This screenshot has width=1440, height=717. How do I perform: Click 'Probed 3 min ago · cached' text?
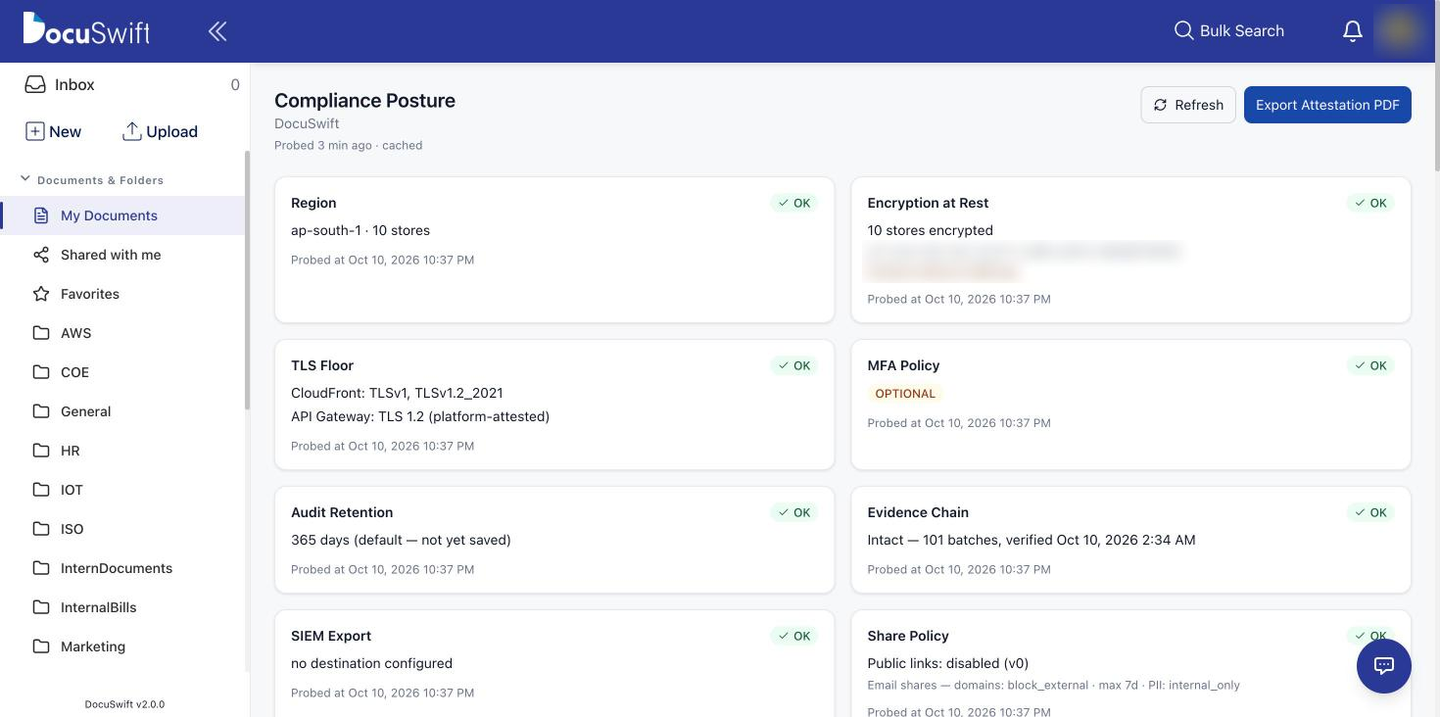coord(348,145)
